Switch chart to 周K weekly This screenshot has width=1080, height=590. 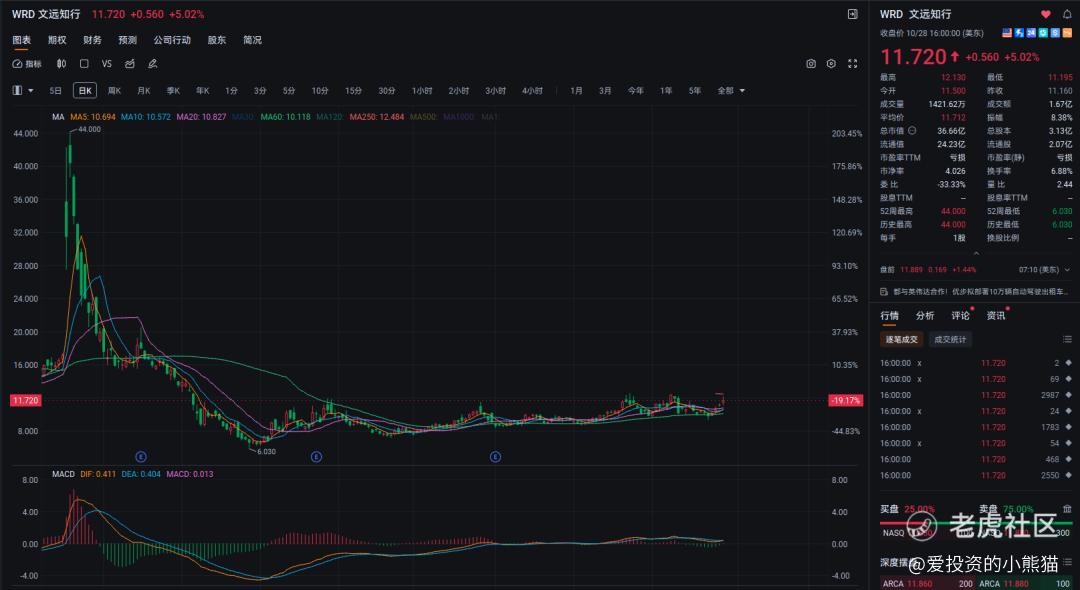(114, 91)
